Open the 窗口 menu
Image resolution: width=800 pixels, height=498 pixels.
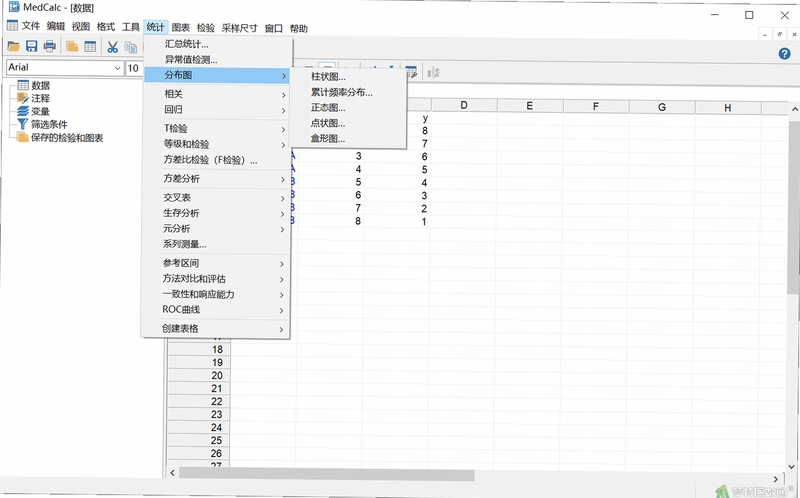[x=273, y=28]
